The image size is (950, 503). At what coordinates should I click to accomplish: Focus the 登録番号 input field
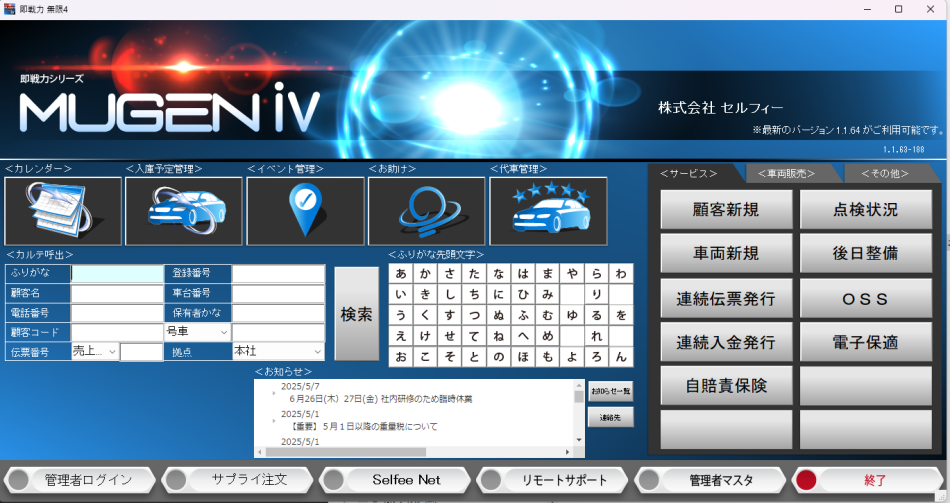point(279,273)
